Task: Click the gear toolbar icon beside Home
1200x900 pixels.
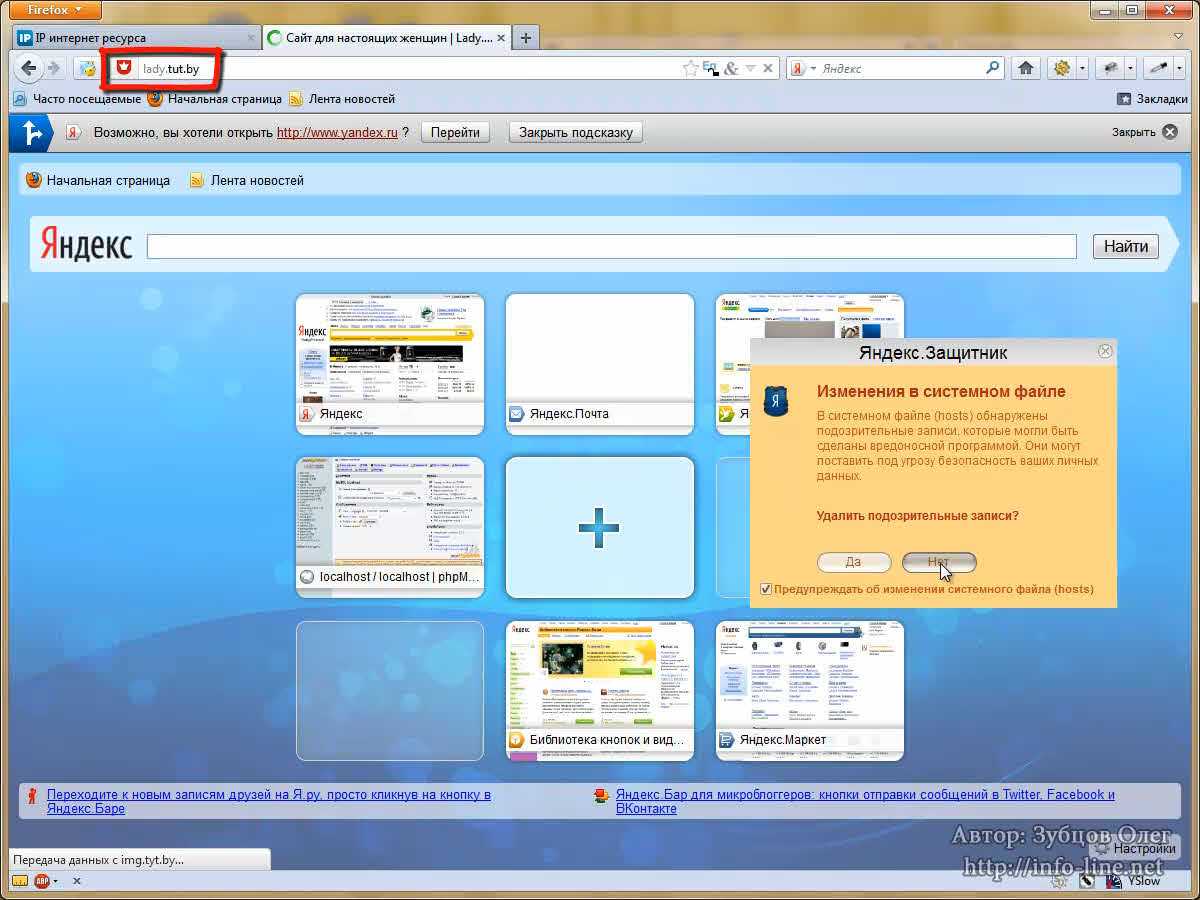Action: tap(1059, 68)
